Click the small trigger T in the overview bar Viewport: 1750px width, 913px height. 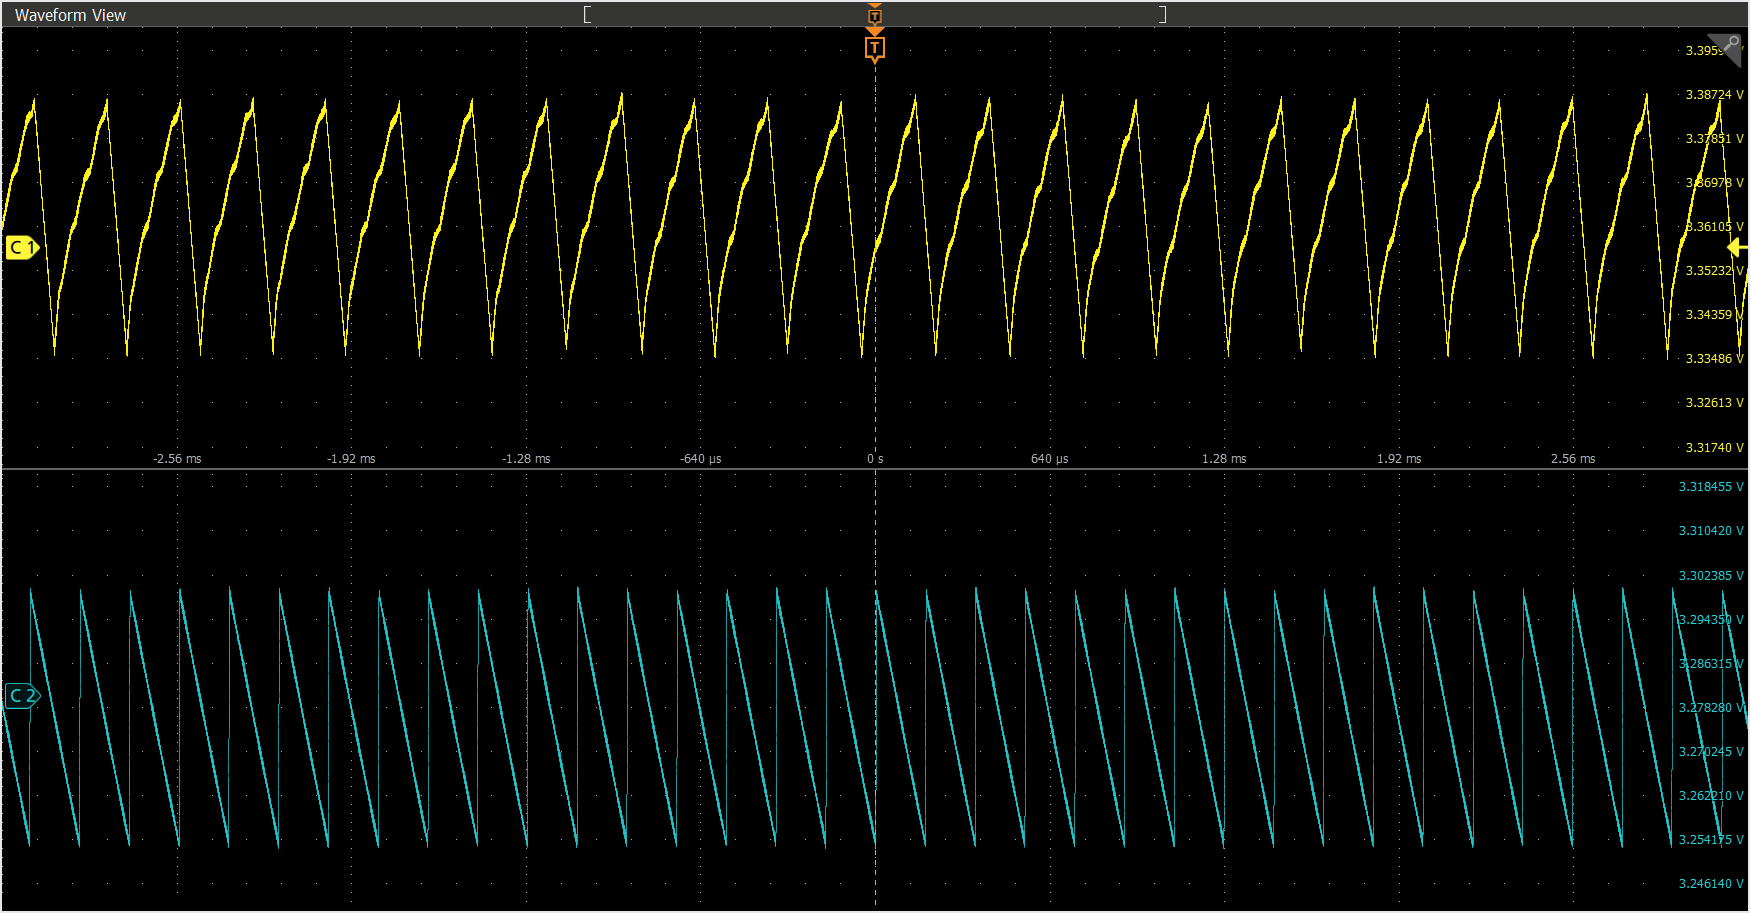(x=875, y=16)
